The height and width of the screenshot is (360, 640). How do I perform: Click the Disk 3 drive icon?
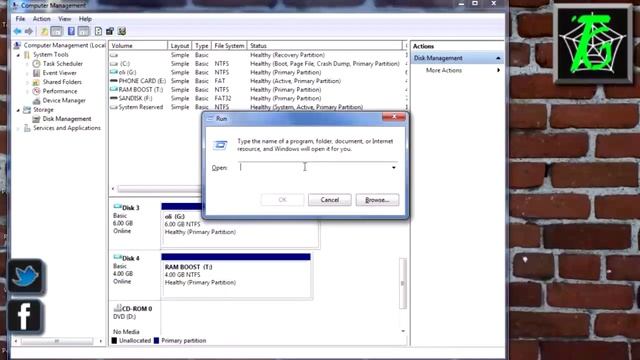tap(118, 207)
